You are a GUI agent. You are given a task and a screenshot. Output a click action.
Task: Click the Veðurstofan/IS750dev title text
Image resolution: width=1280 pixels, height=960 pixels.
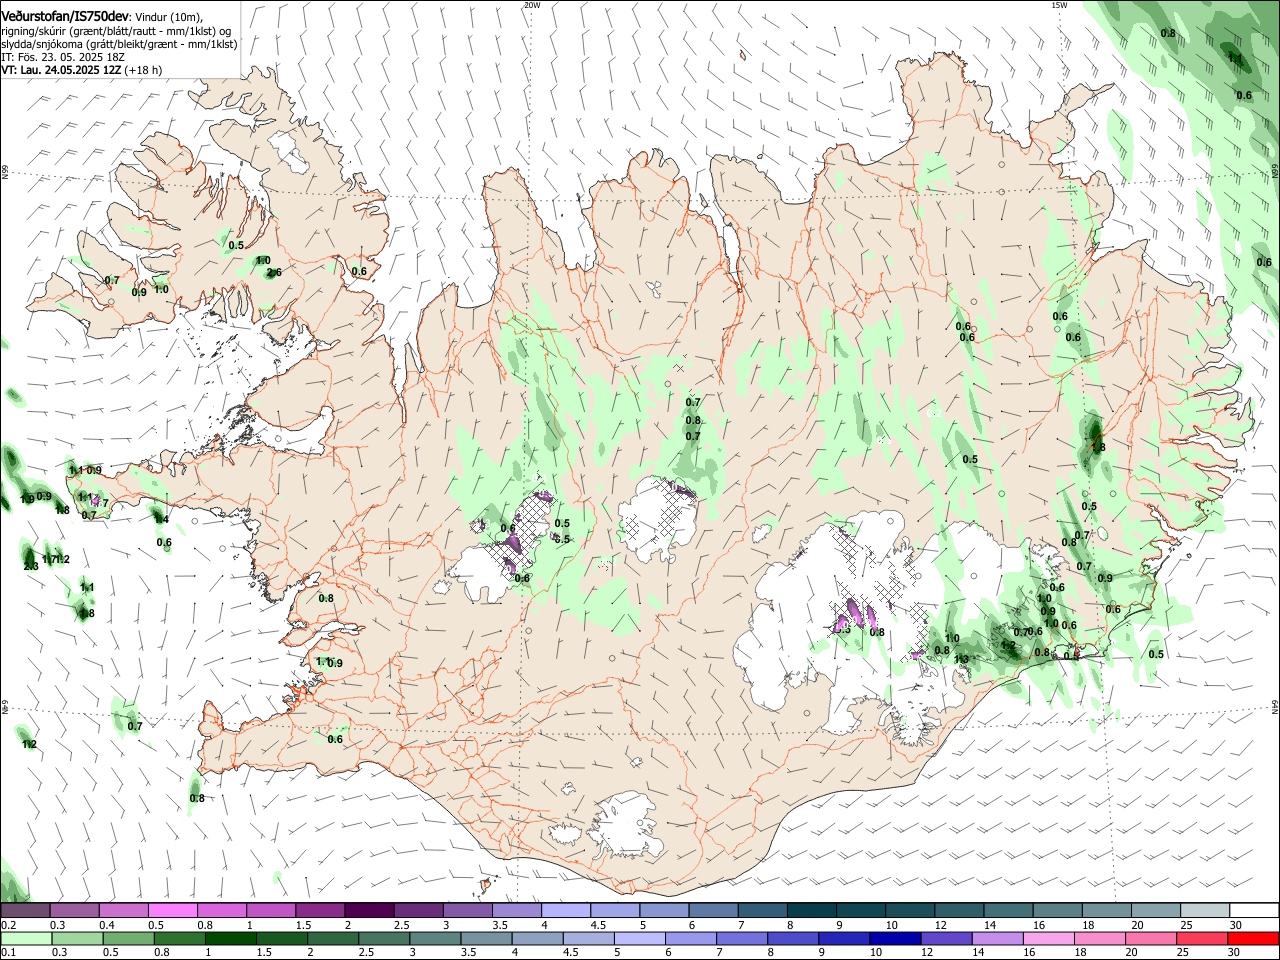tap(65, 16)
